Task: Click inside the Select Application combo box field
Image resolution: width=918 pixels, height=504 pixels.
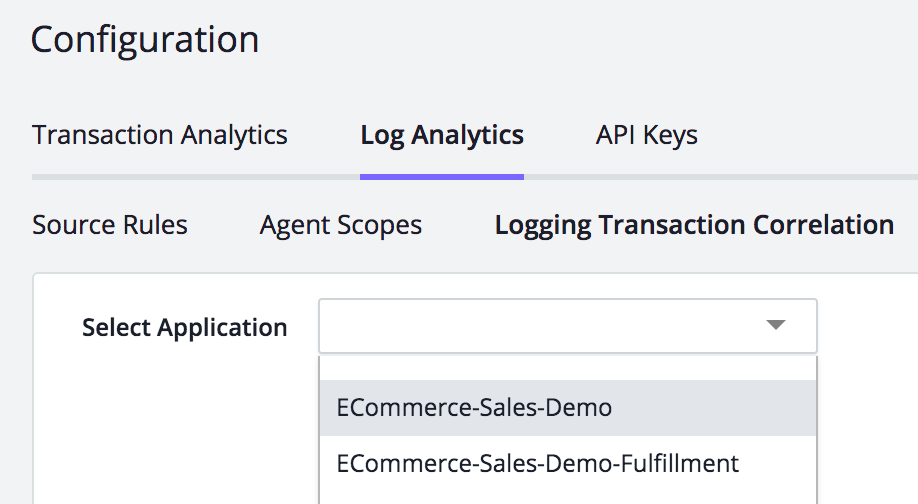Action: pyautogui.click(x=567, y=326)
